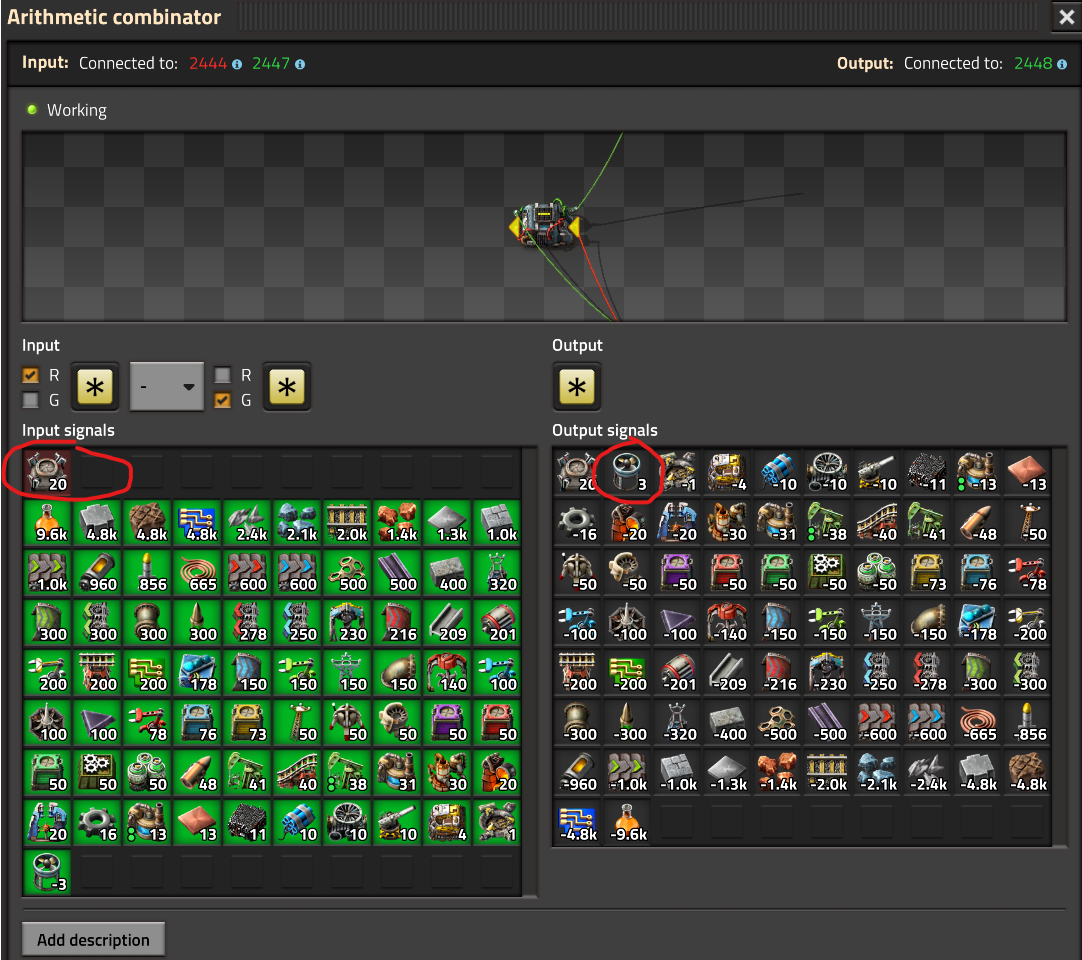This screenshot has height=960, width=1082.
Task: Click the copper plate input signal 13
Action: coord(197,823)
